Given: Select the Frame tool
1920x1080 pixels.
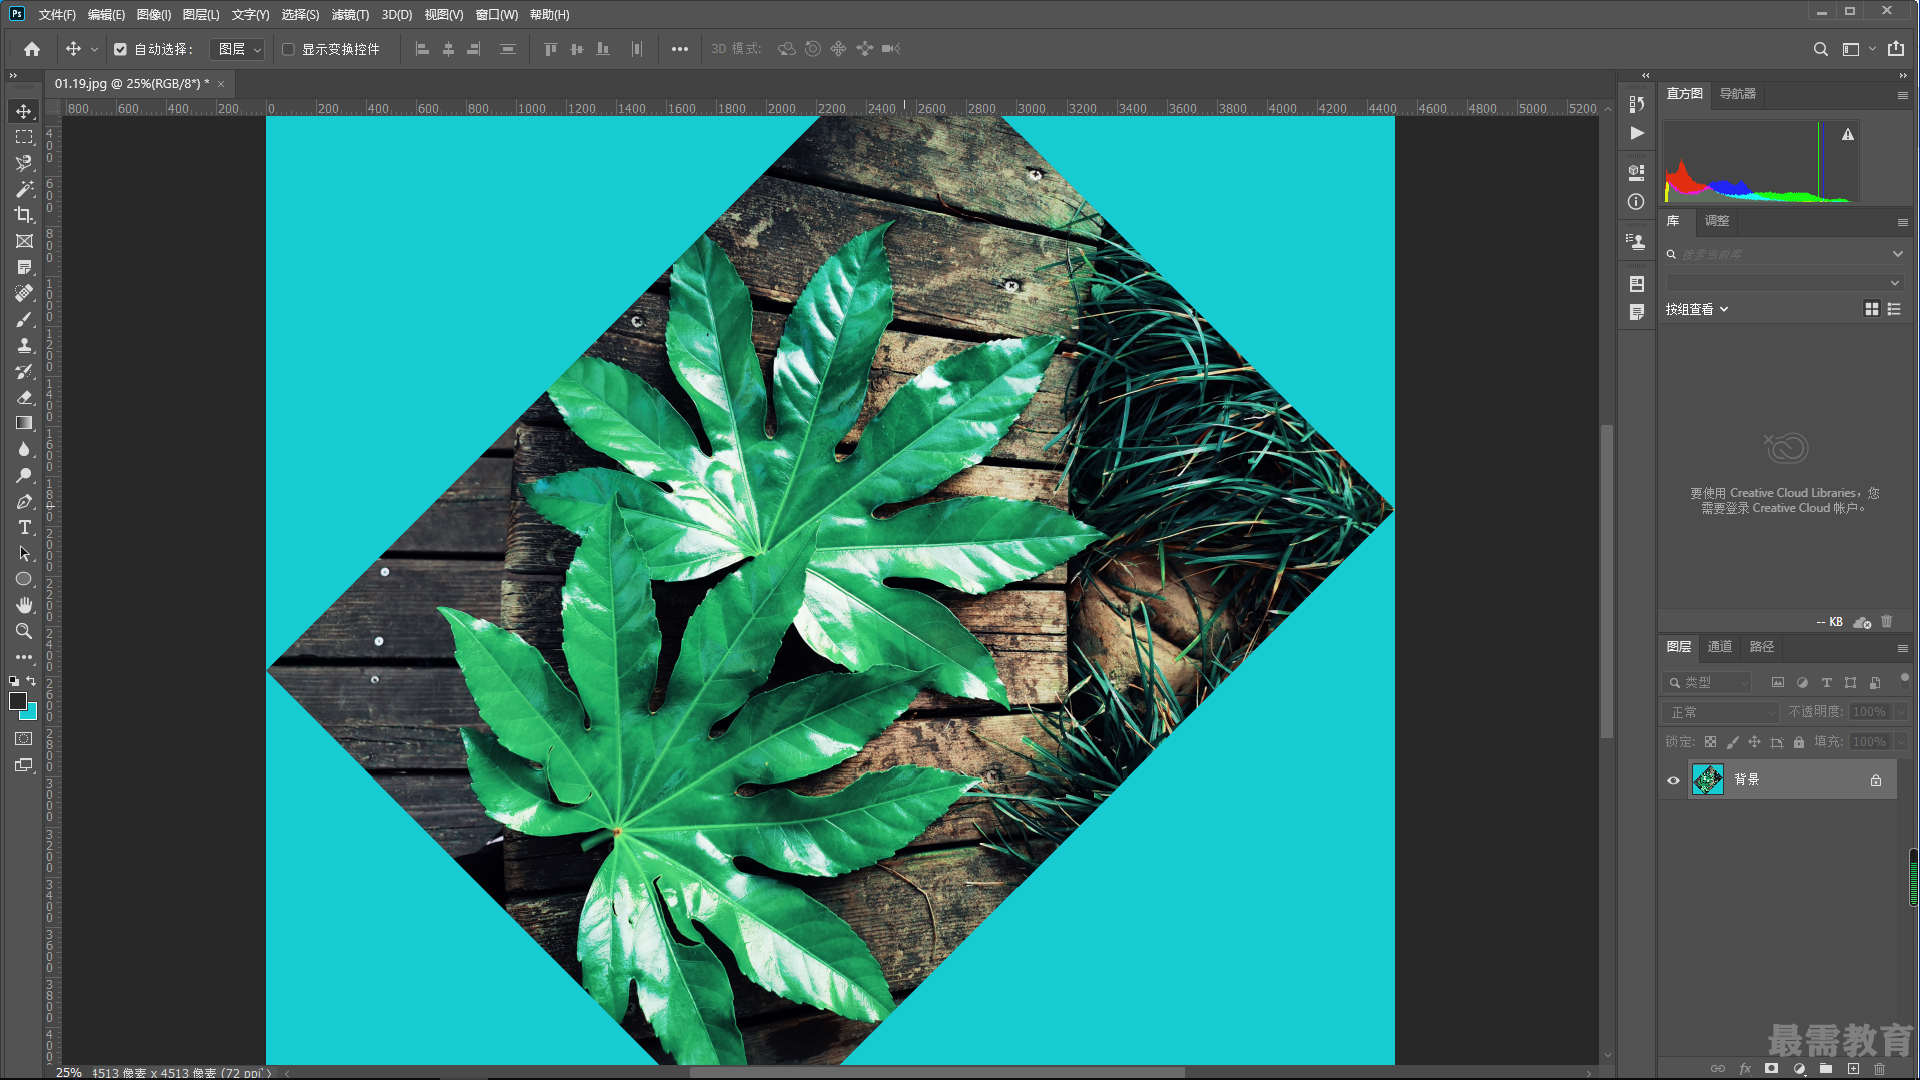Looking at the screenshot, I should click(24, 241).
